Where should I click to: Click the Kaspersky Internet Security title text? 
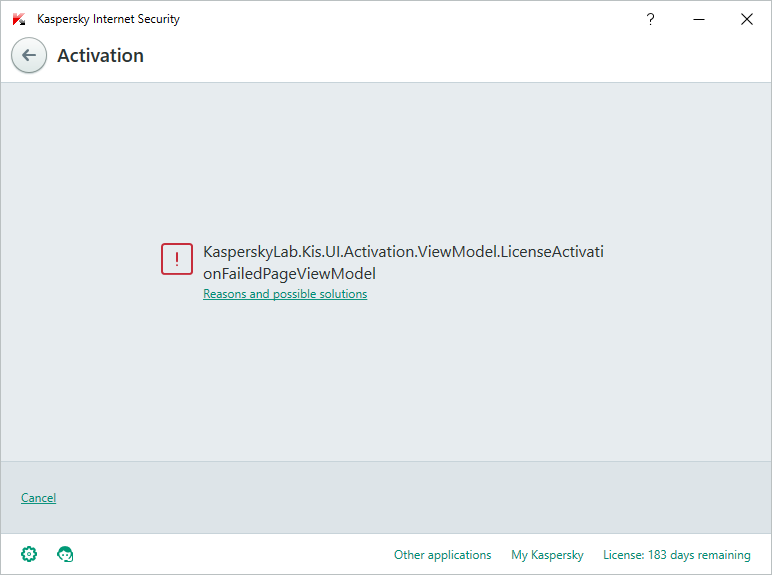coord(108,19)
